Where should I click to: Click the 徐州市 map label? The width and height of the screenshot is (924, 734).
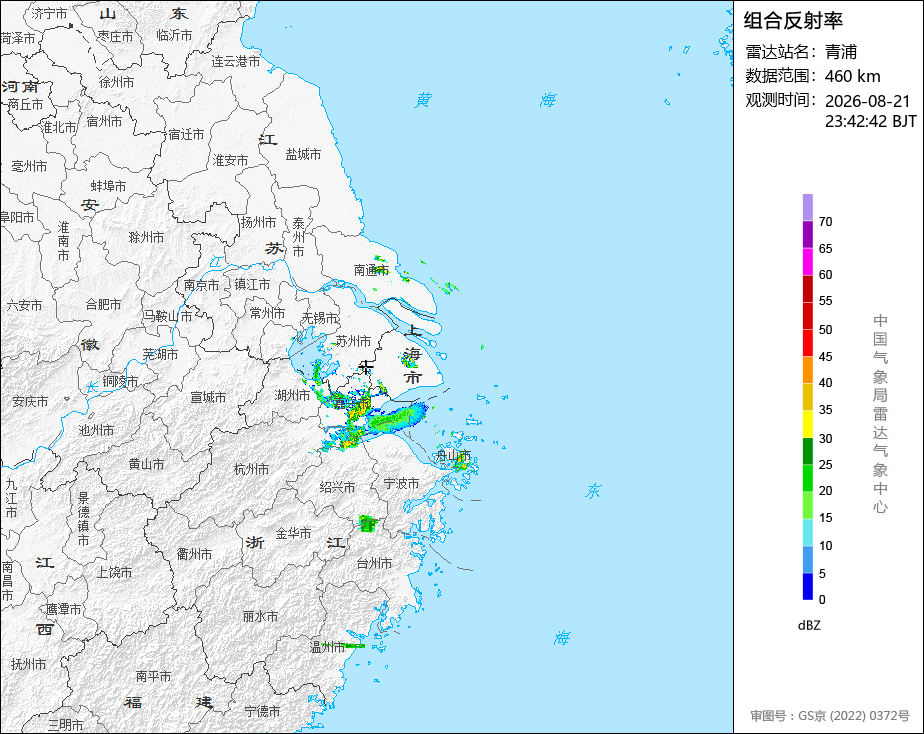[x=117, y=82]
